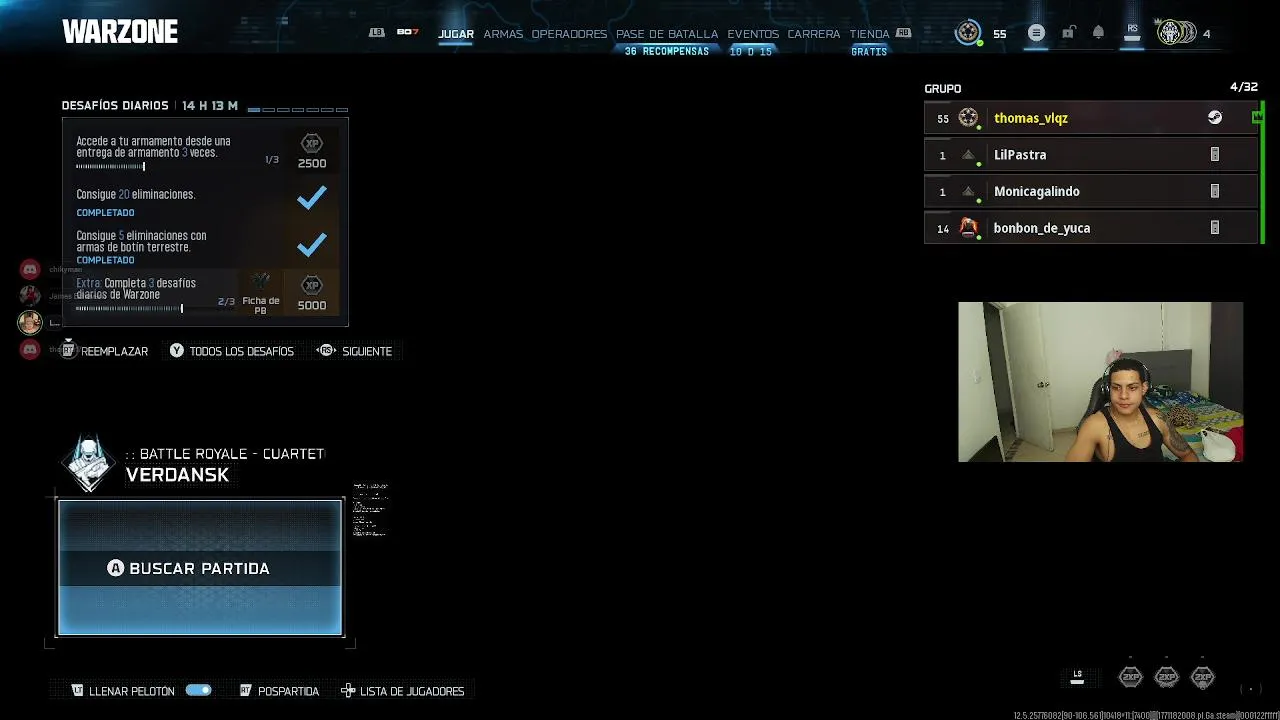The image size is (1280, 720).
Task: Click platform icon on Monicagalindo row
Action: [x=1215, y=191]
